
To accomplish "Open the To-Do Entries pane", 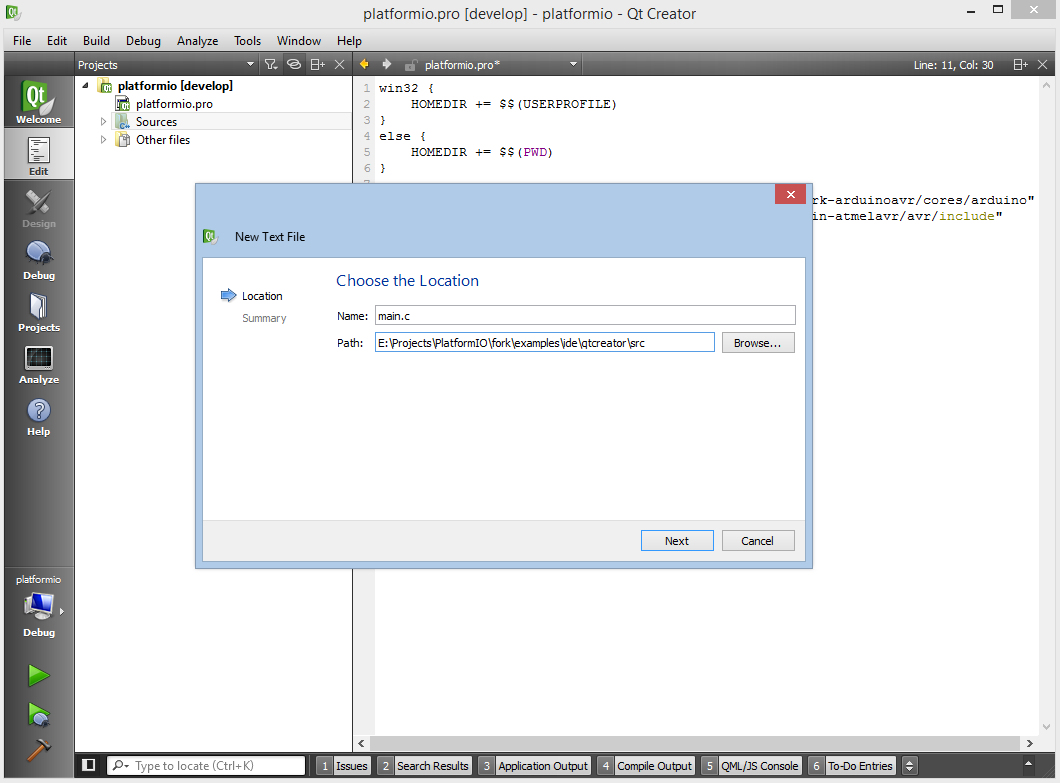I will (852, 765).
